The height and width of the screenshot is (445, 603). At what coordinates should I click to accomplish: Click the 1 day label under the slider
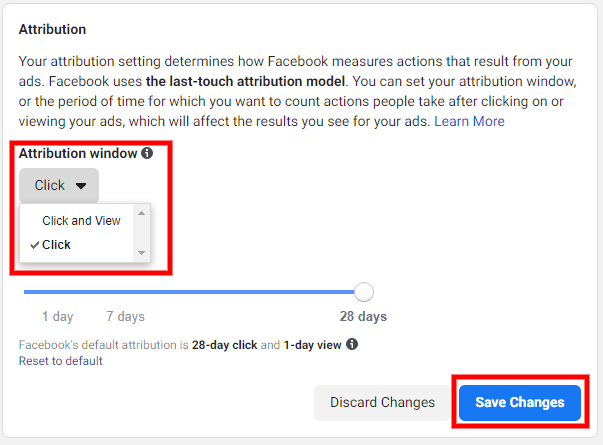pos(57,317)
